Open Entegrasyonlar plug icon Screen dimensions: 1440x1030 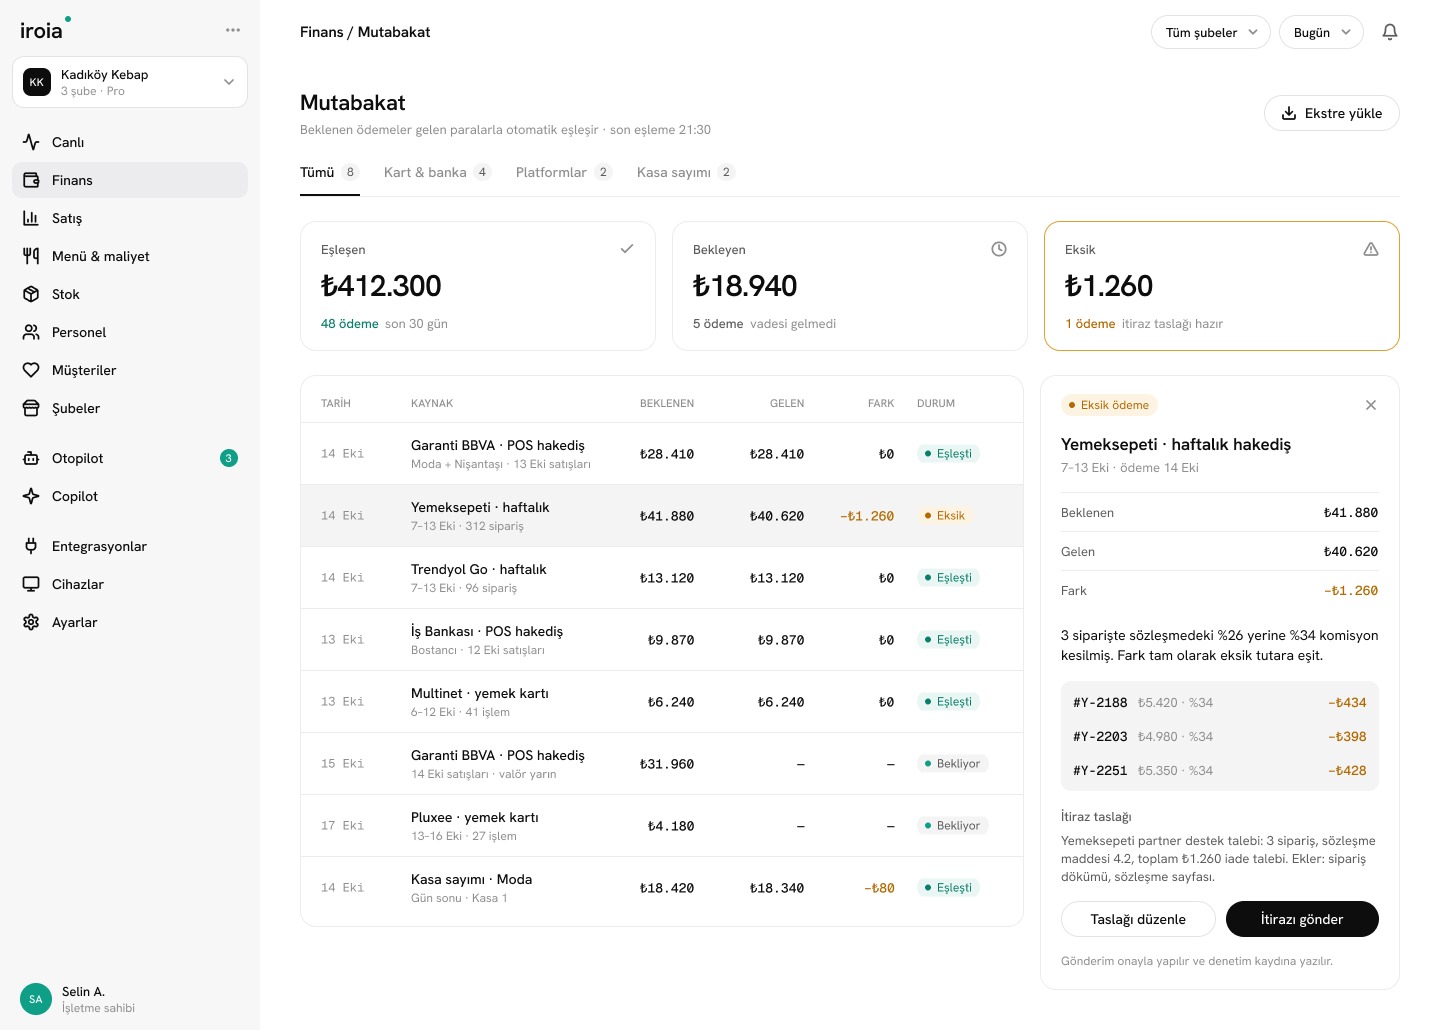(x=31, y=546)
